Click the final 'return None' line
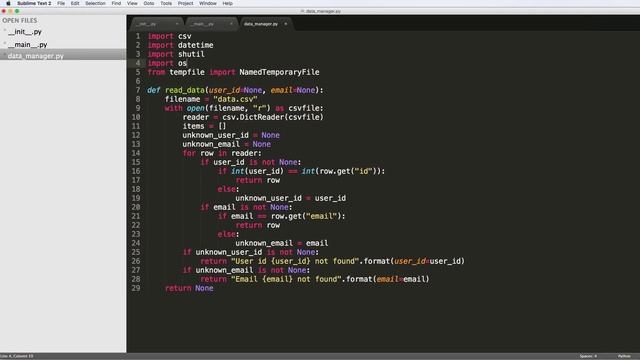 coord(189,288)
